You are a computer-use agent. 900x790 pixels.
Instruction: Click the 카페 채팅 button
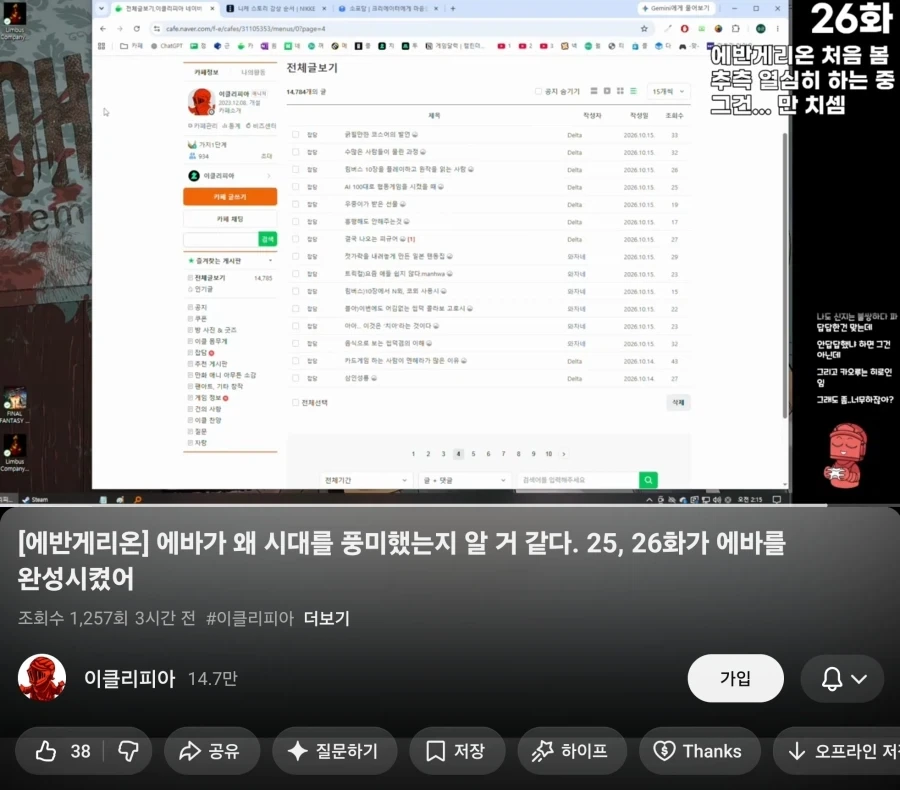[230, 219]
